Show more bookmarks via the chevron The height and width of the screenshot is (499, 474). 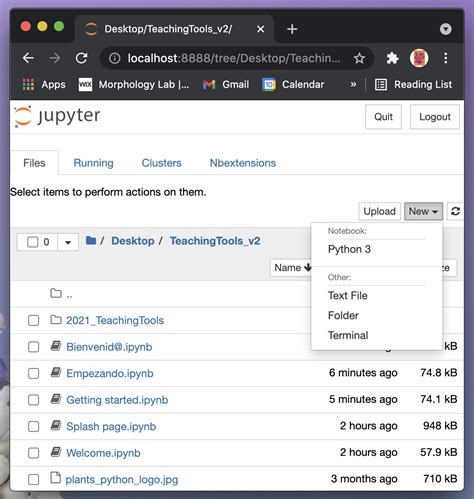(x=353, y=85)
